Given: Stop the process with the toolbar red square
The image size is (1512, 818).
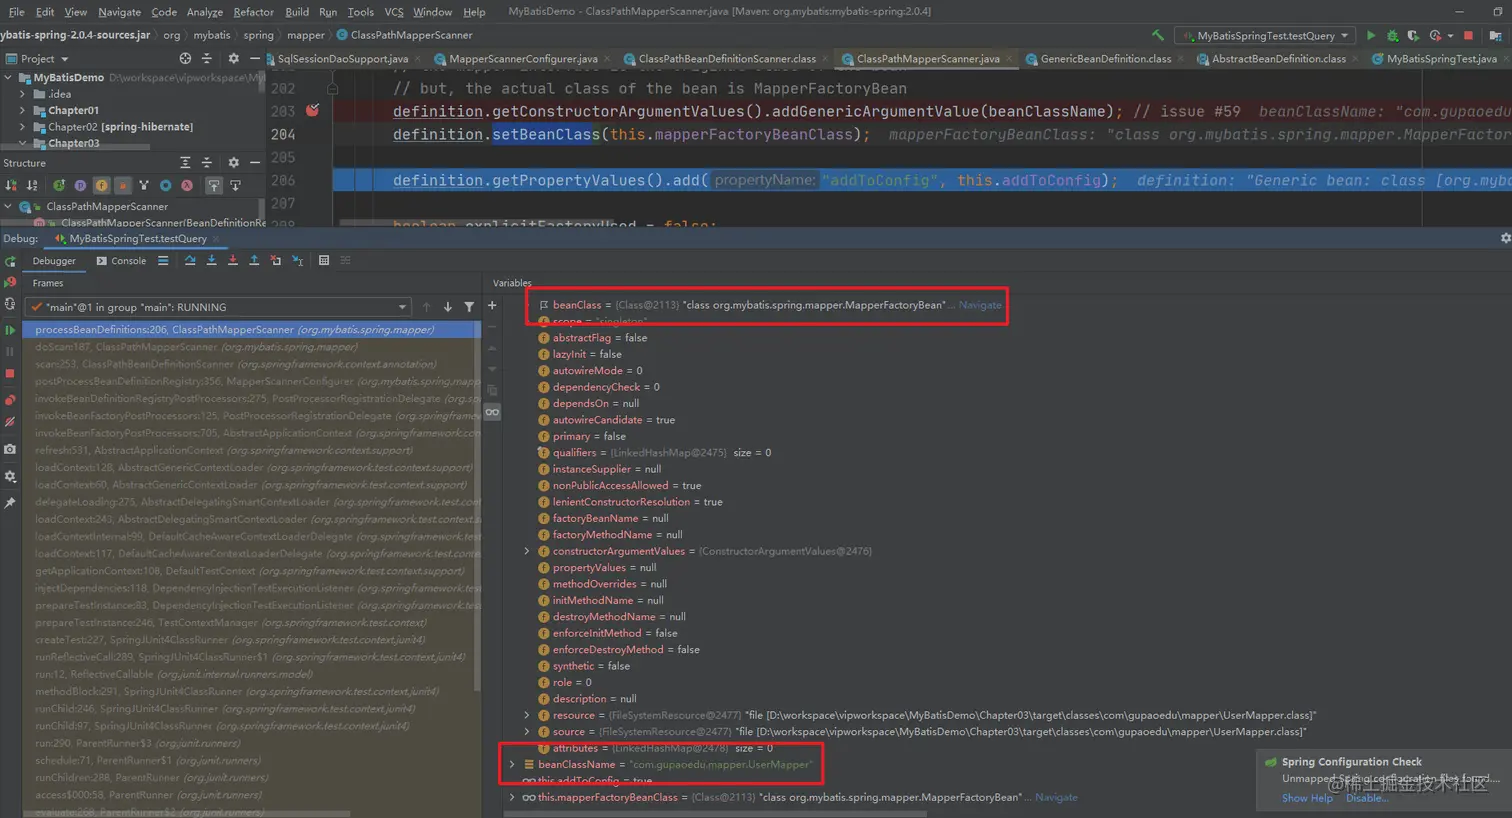Looking at the screenshot, I should [x=1468, y=35].
